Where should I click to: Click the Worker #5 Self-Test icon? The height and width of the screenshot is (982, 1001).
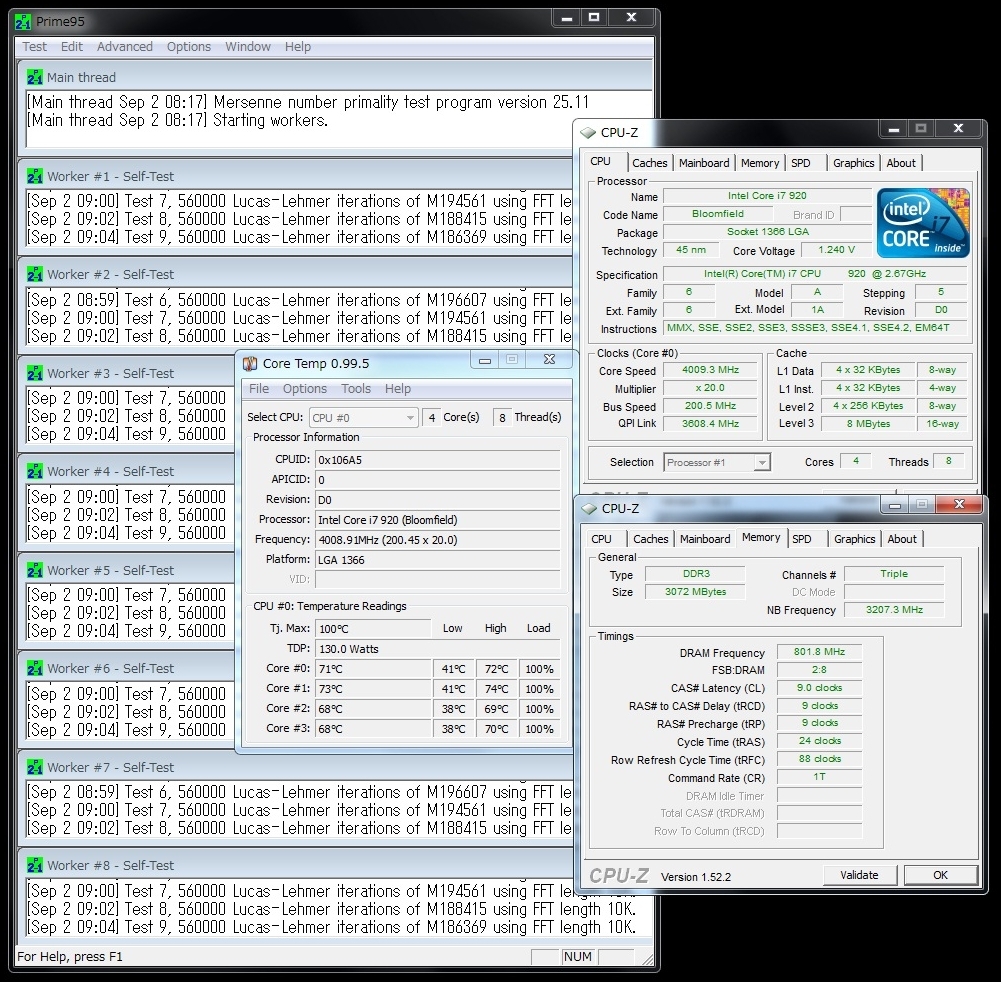[x=34, y=570]
